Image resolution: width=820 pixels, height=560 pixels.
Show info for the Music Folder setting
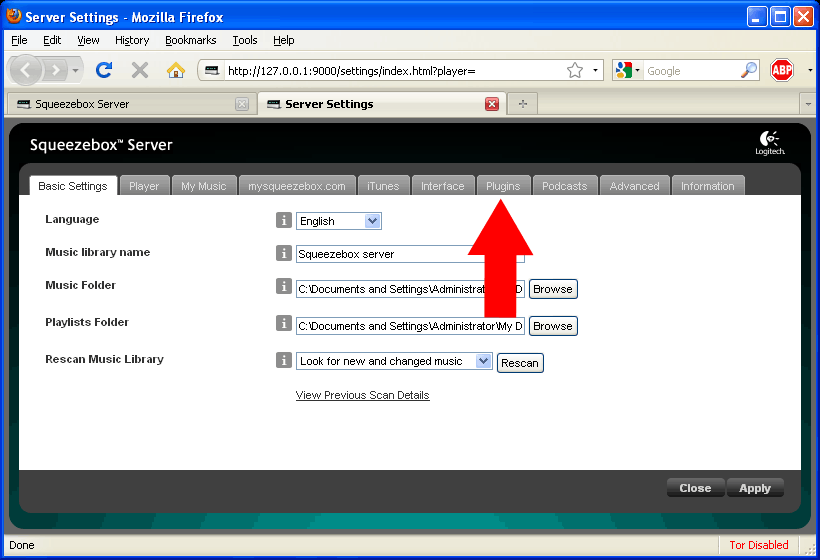coord(283,286)
